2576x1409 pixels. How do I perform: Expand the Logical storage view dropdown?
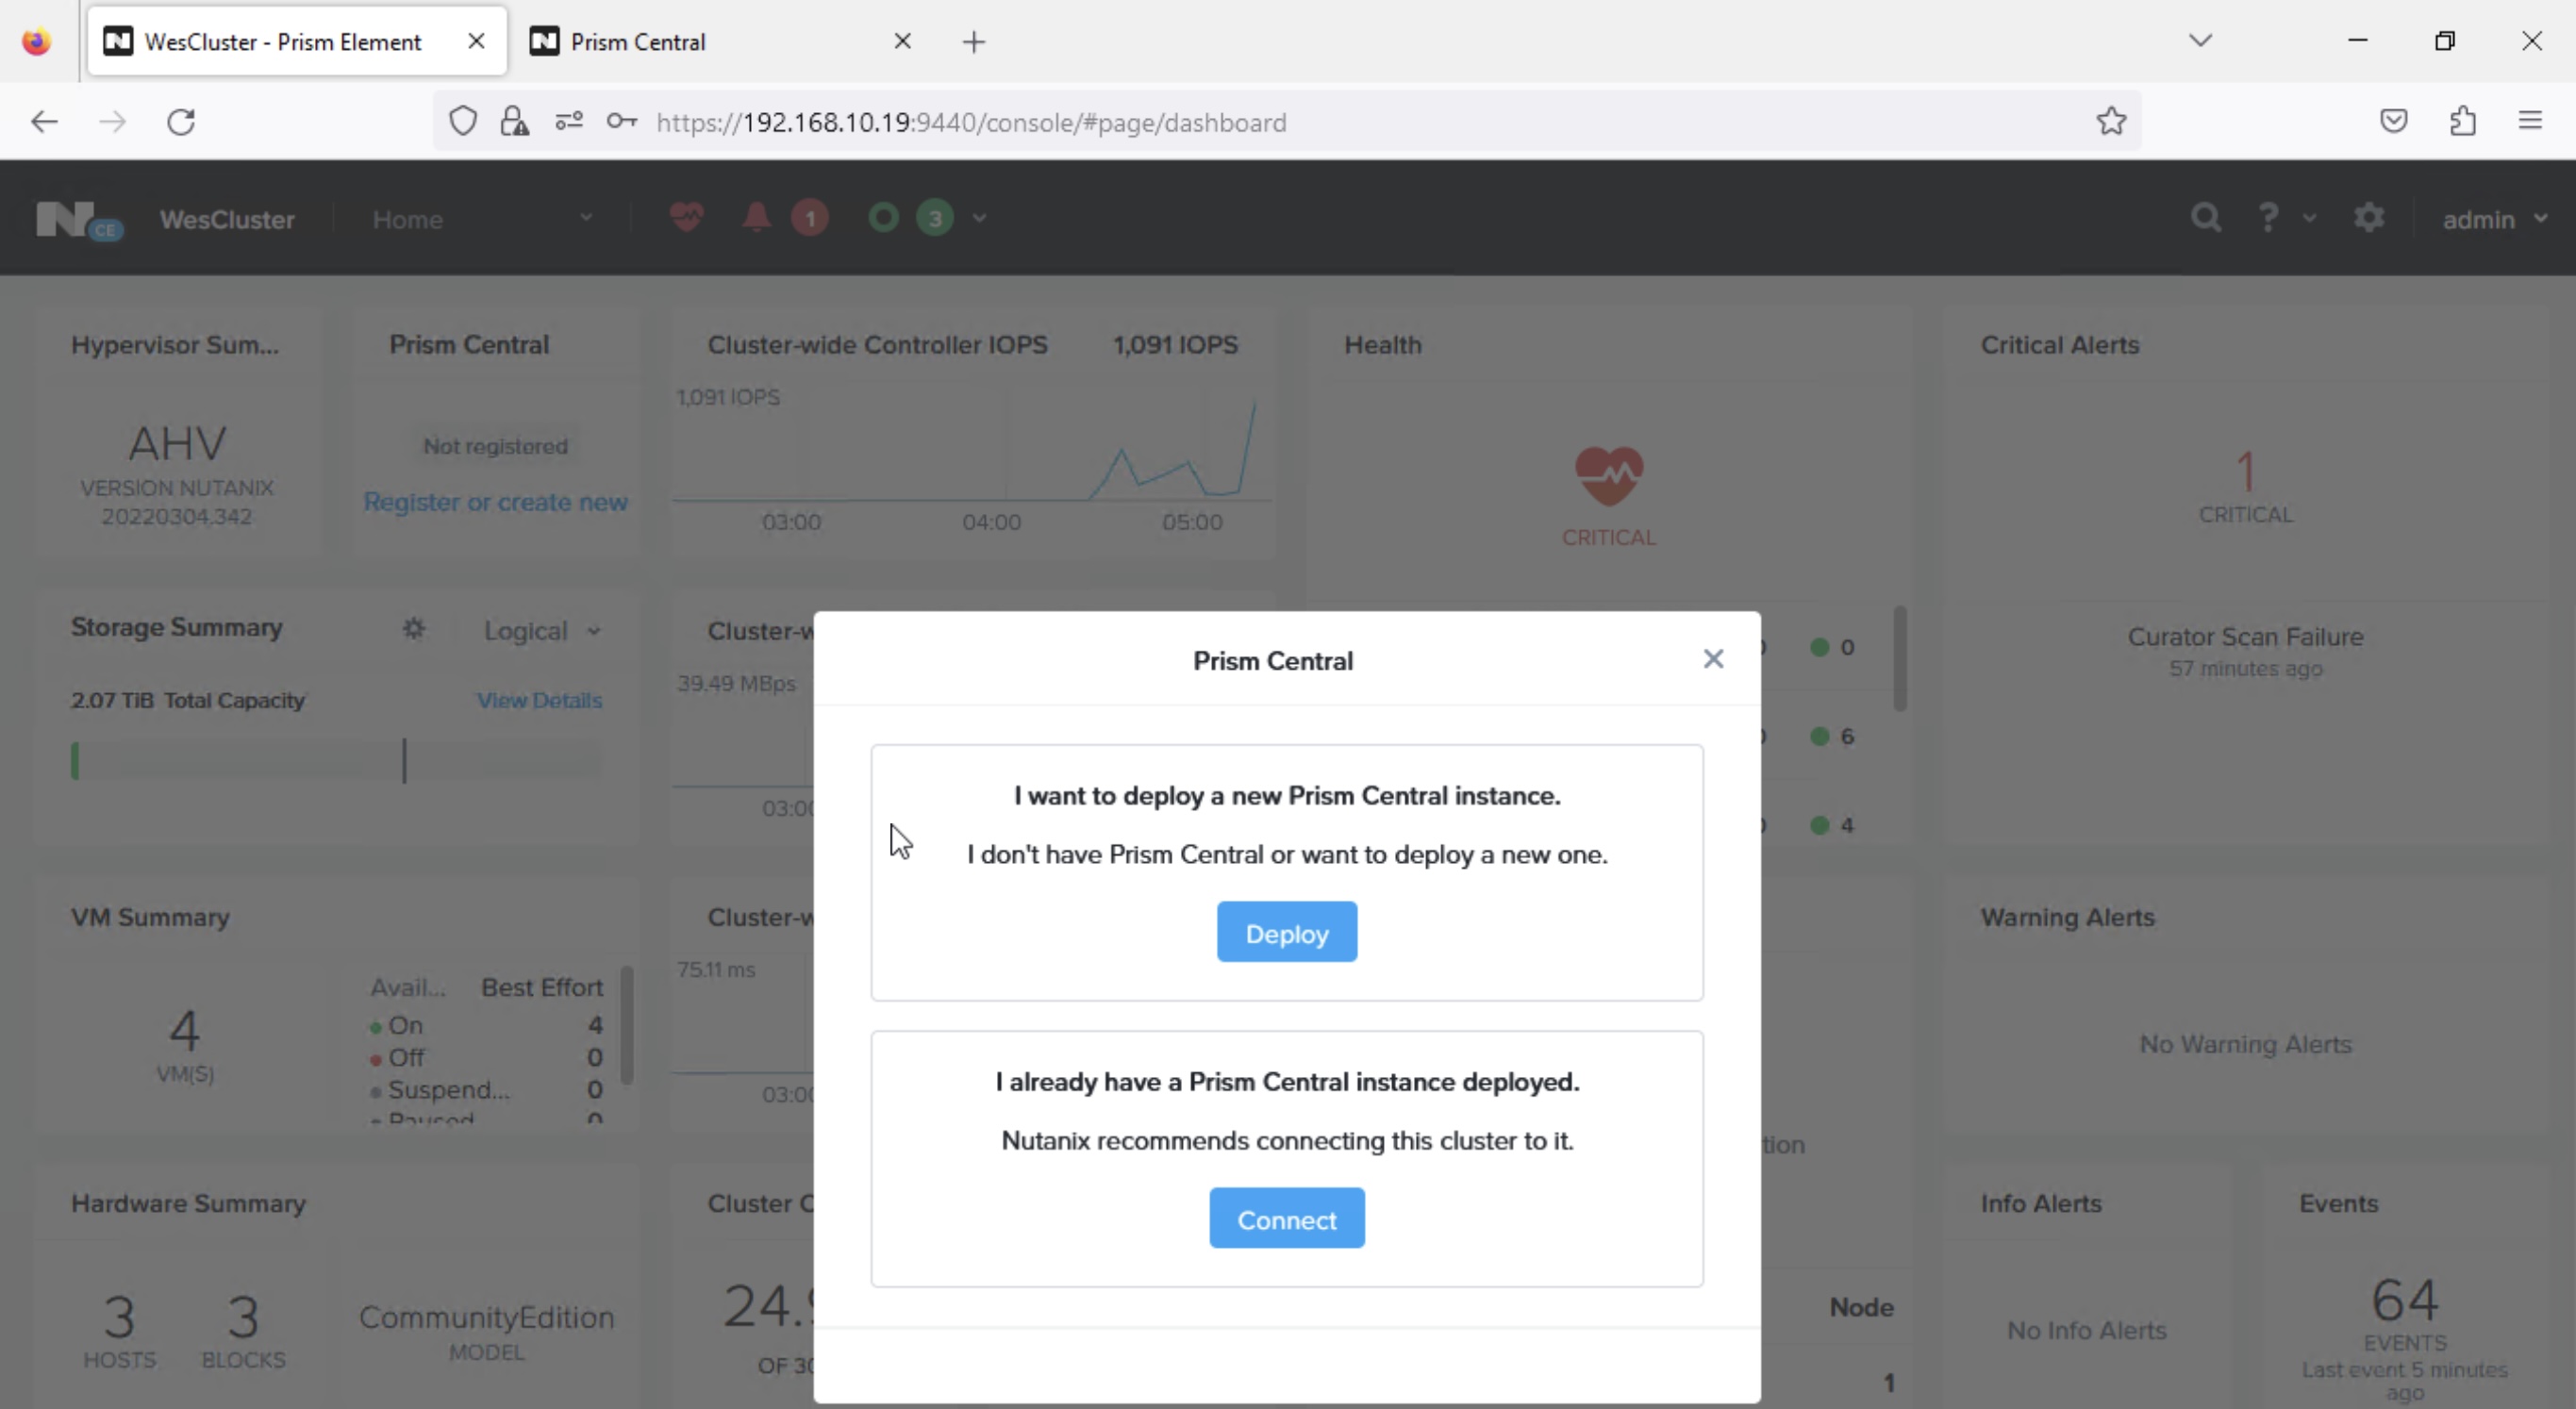(542, 631)
